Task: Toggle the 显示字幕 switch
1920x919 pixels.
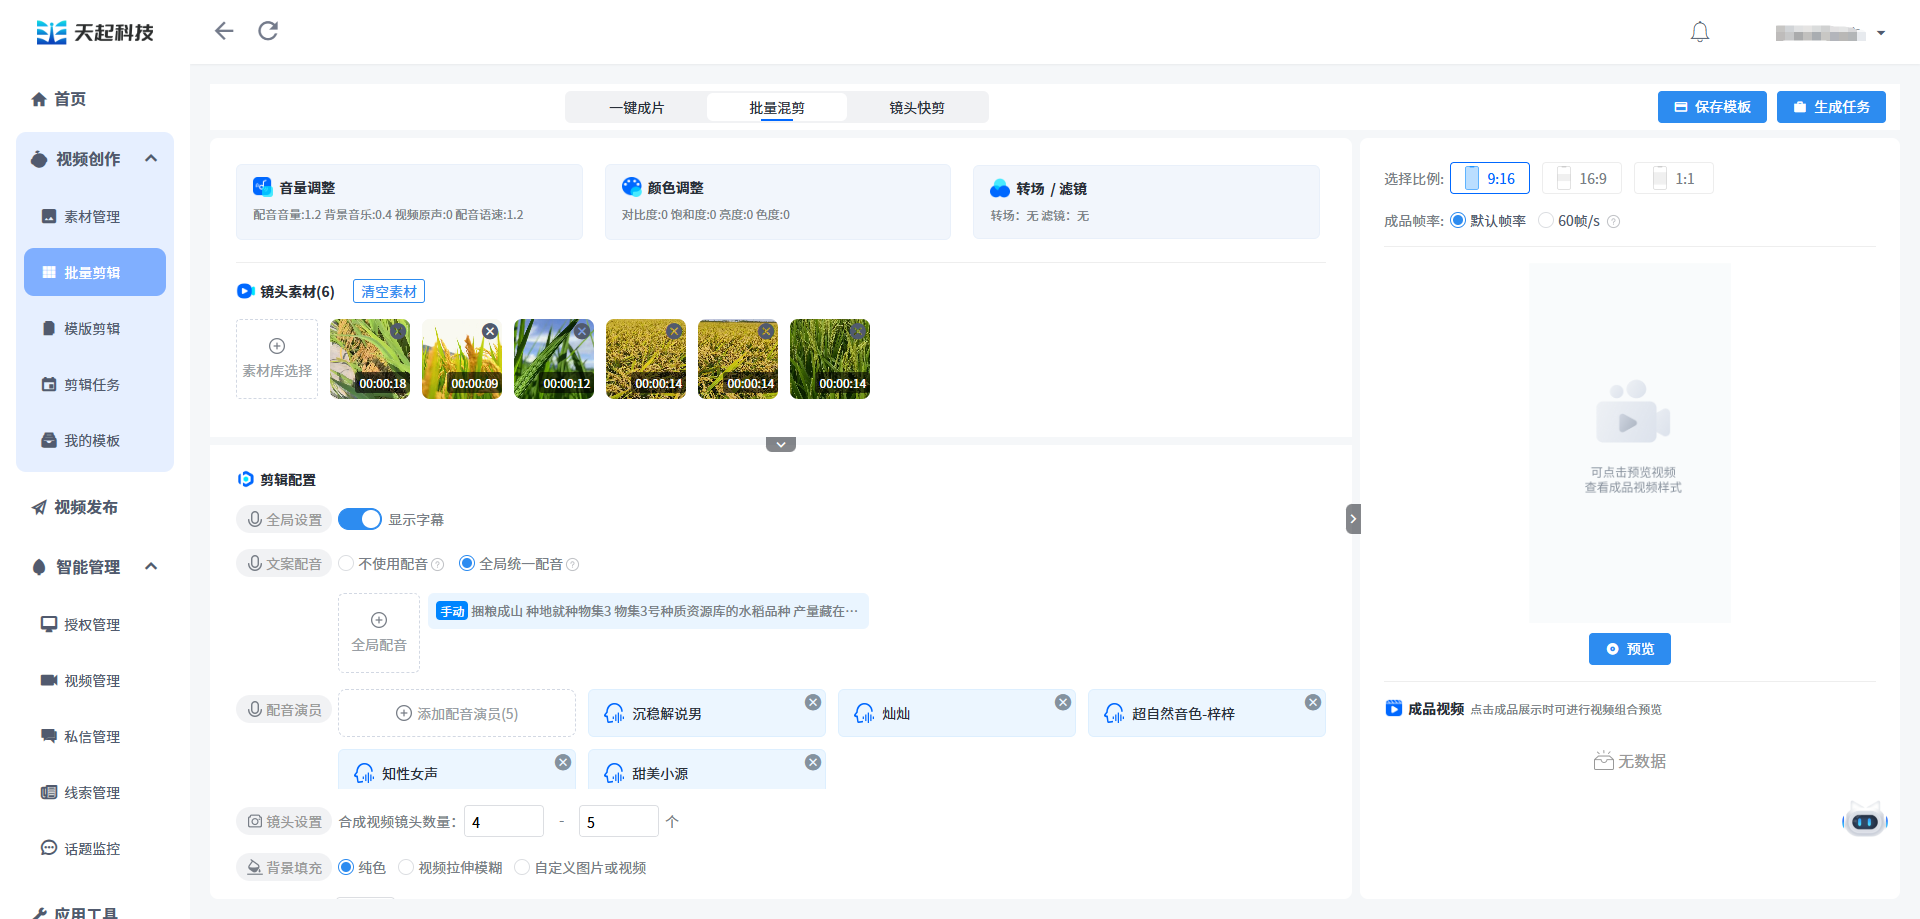Action: tap(360, 519)
